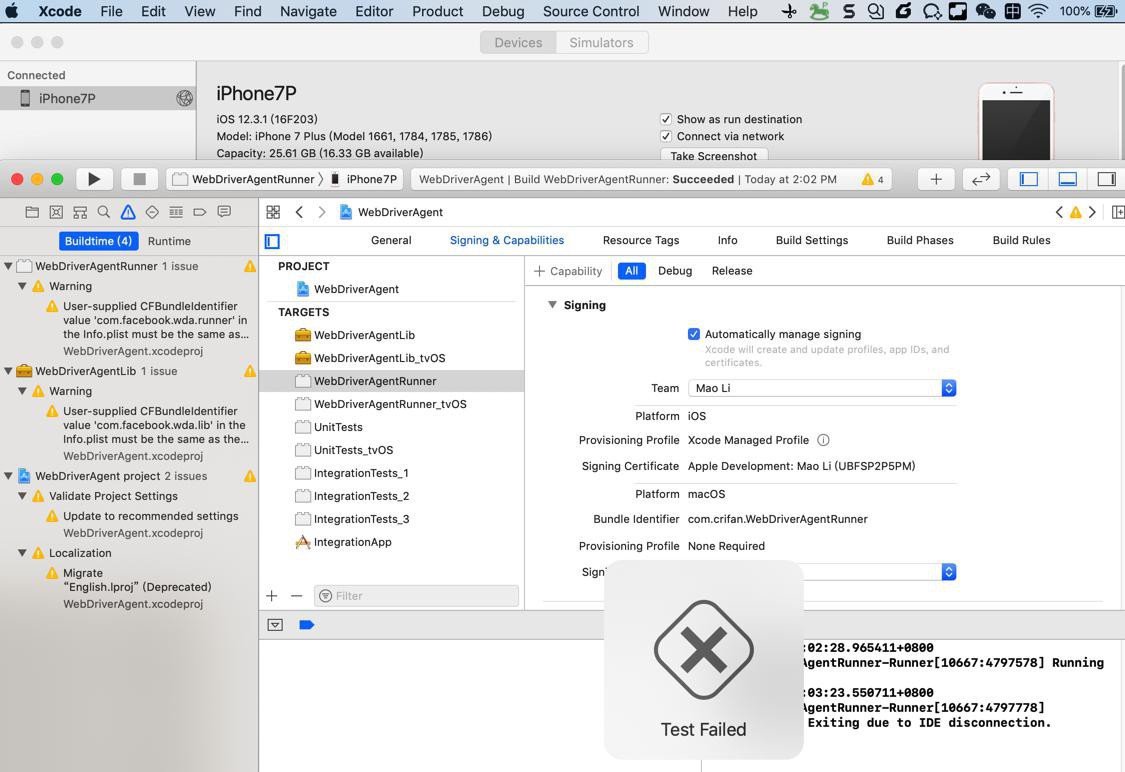Screen dimensions: 1125x772
Task: Toggle the debug console hide button
Action: [x=276, y=625]
